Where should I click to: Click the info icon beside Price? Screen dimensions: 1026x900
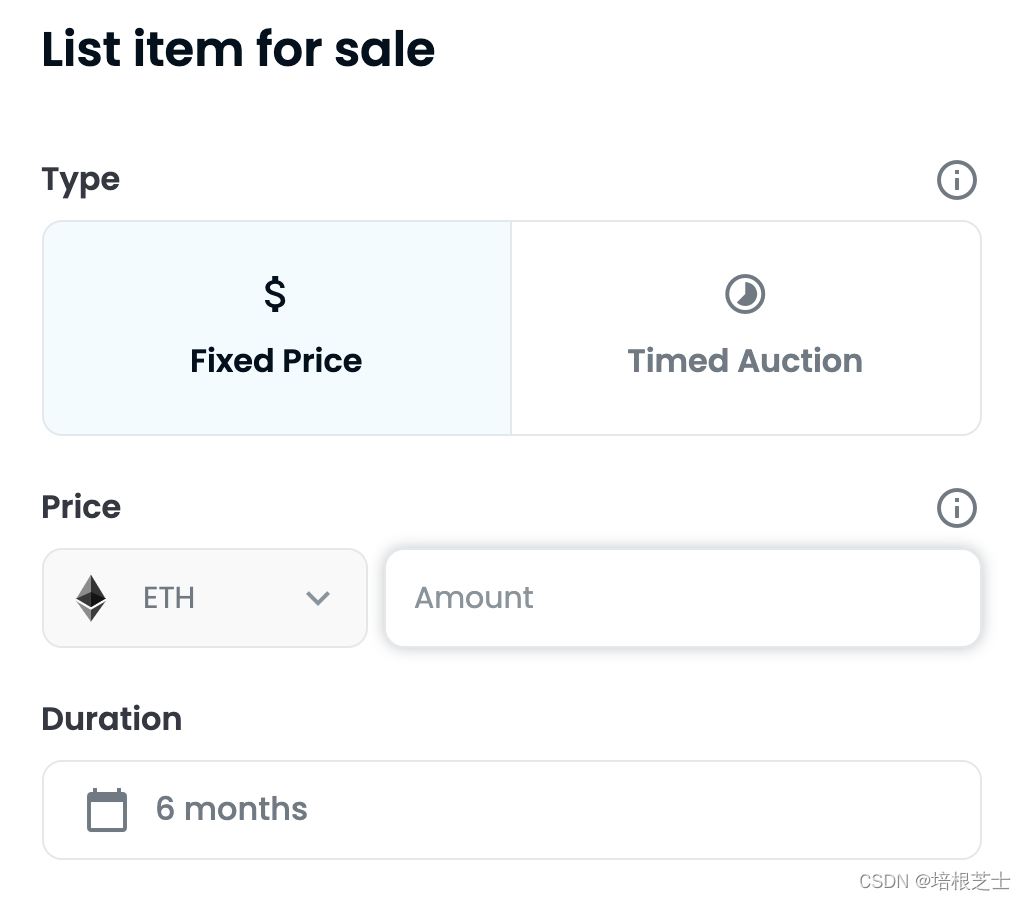[x=956, y=508]
